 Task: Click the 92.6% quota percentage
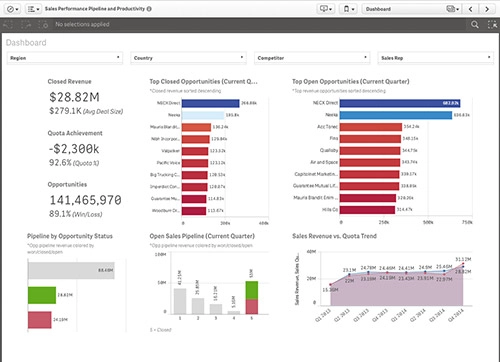(x=60, y=163)
